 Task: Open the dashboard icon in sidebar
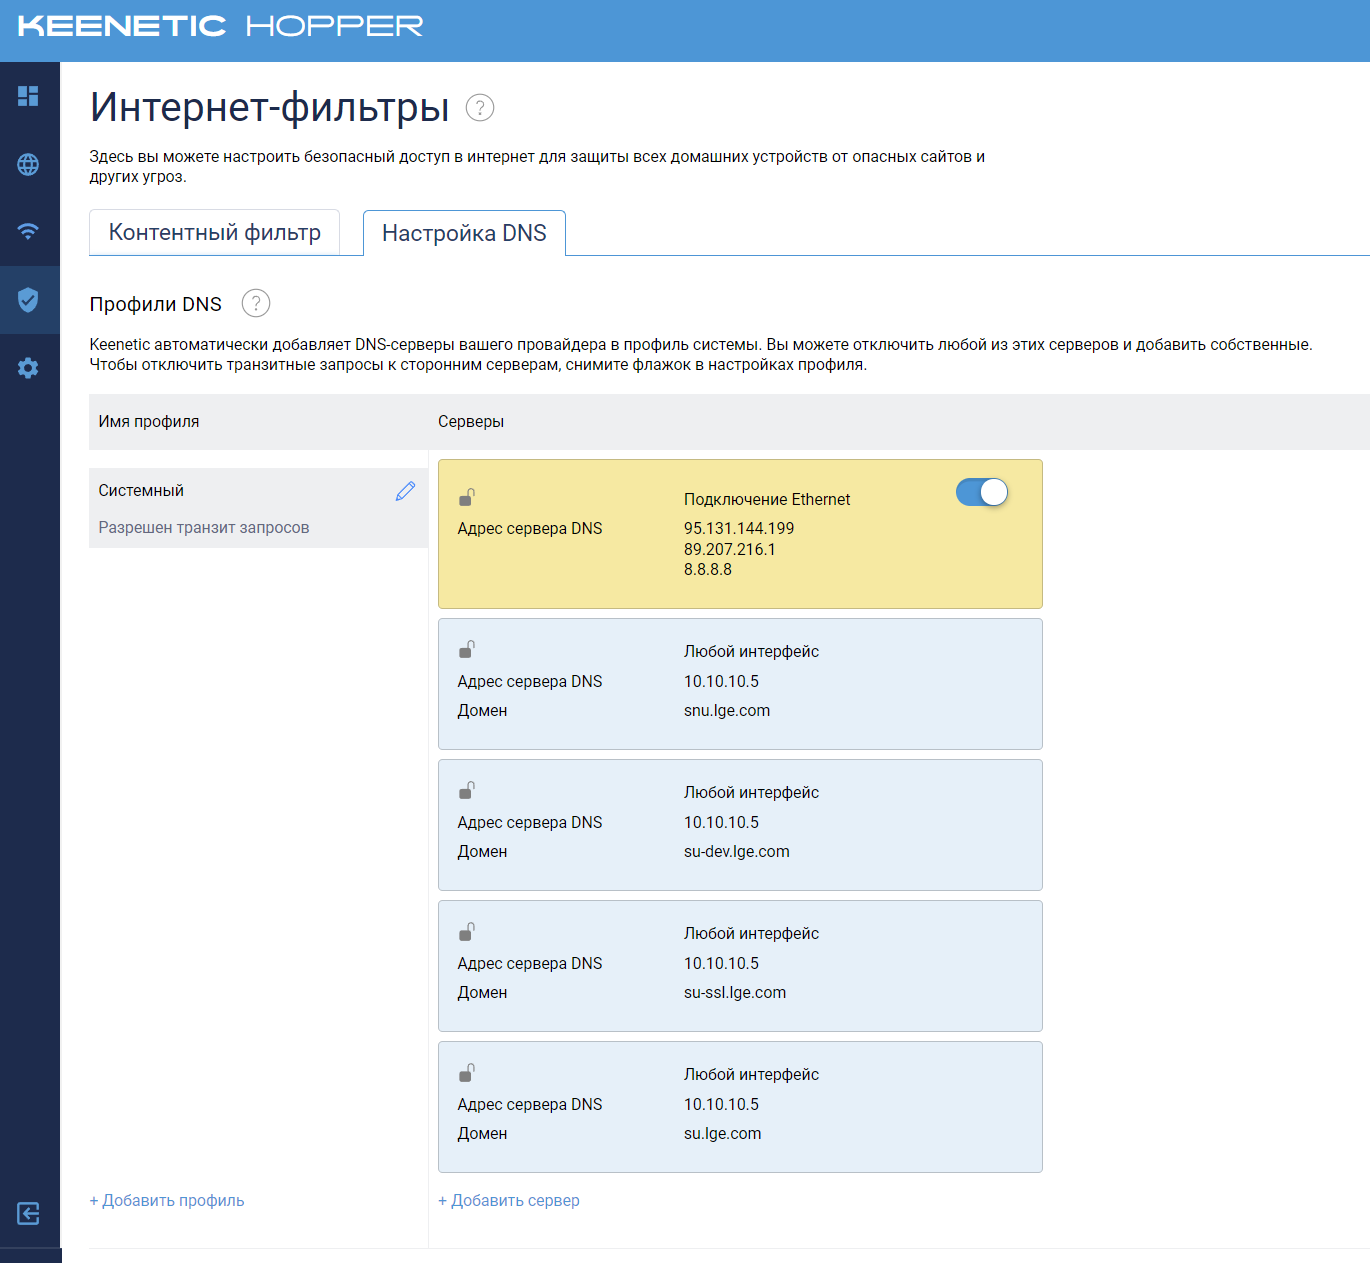[x=28, y=96]
